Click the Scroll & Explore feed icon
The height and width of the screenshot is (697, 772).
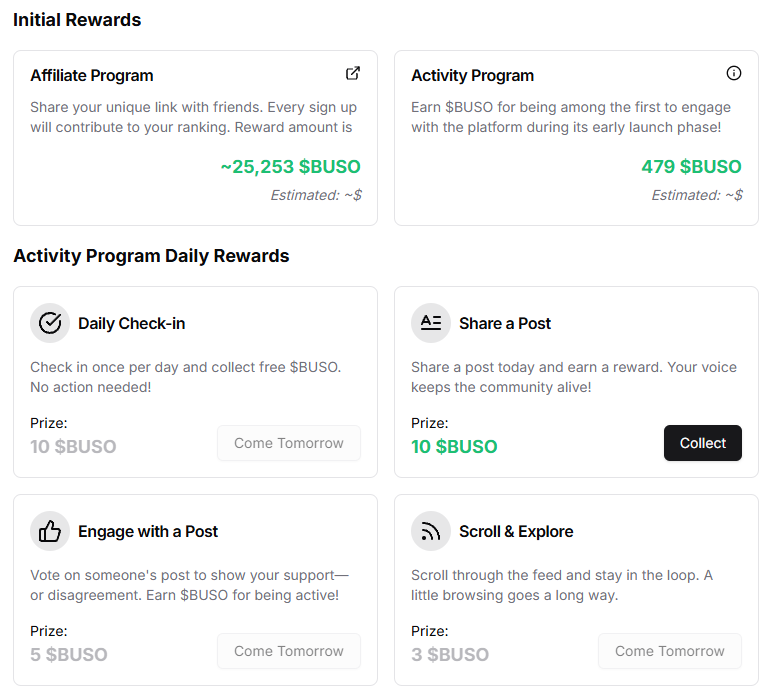pos(431,531)
